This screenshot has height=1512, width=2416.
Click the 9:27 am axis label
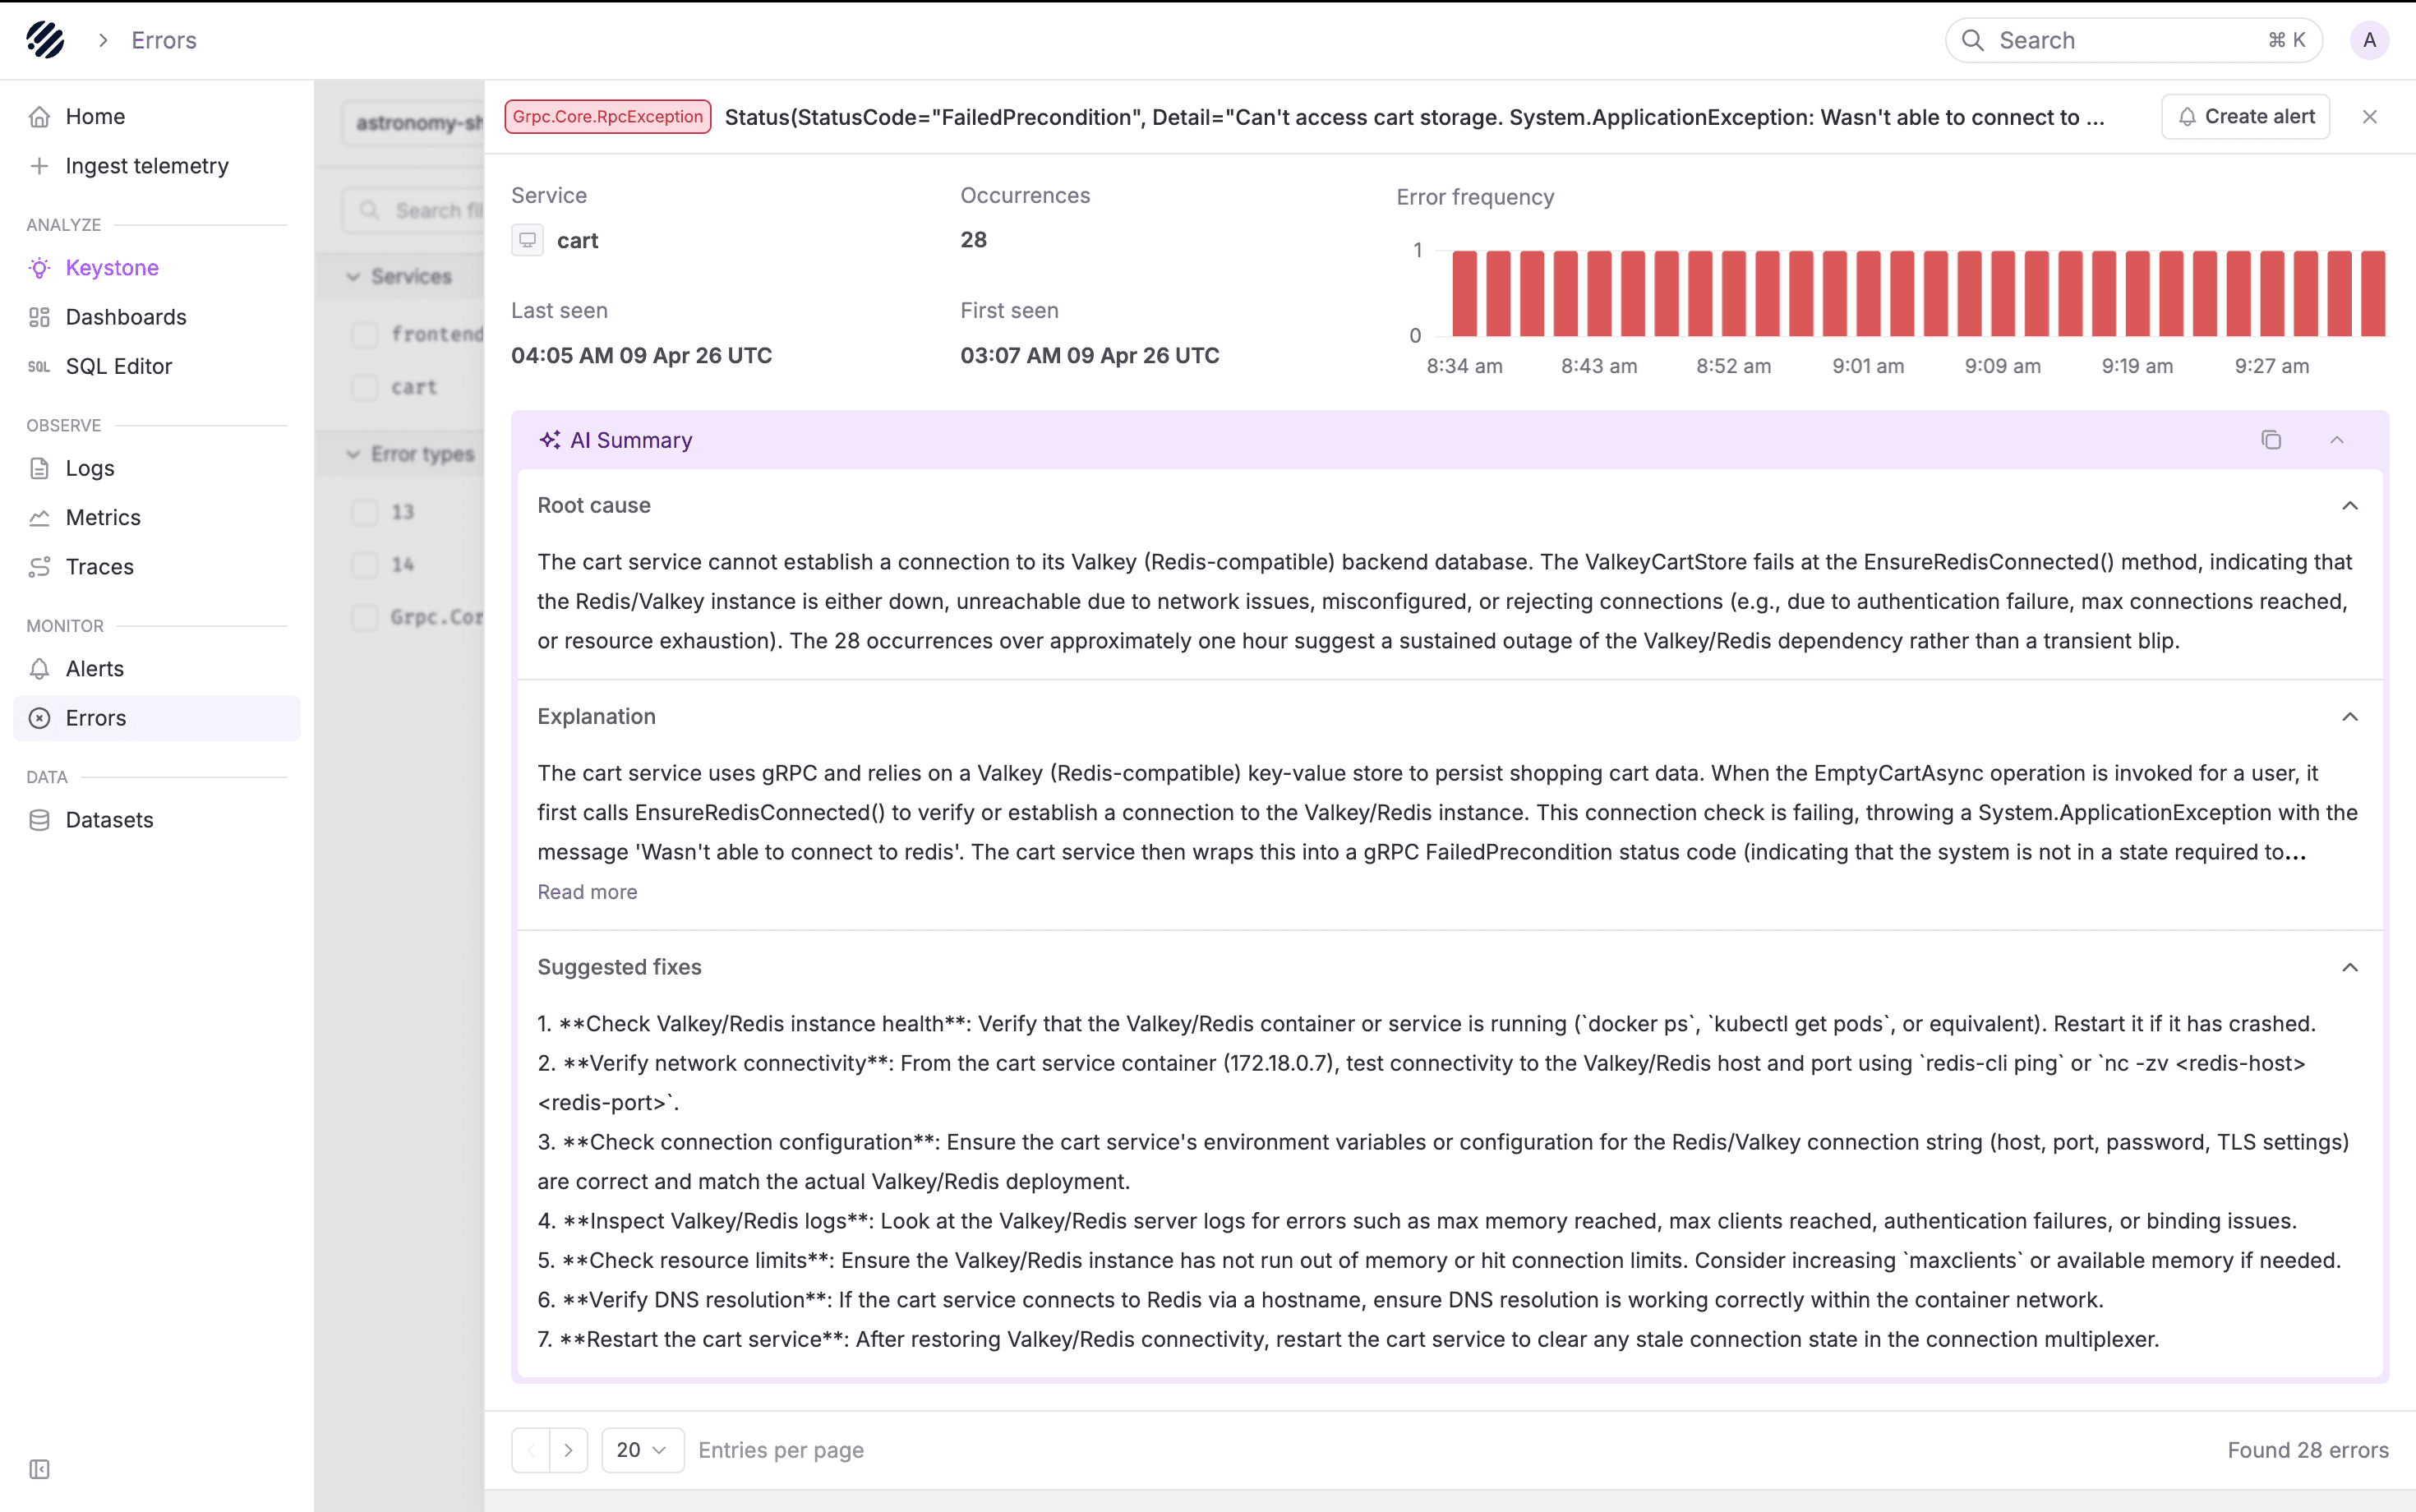pos(2272,366)
